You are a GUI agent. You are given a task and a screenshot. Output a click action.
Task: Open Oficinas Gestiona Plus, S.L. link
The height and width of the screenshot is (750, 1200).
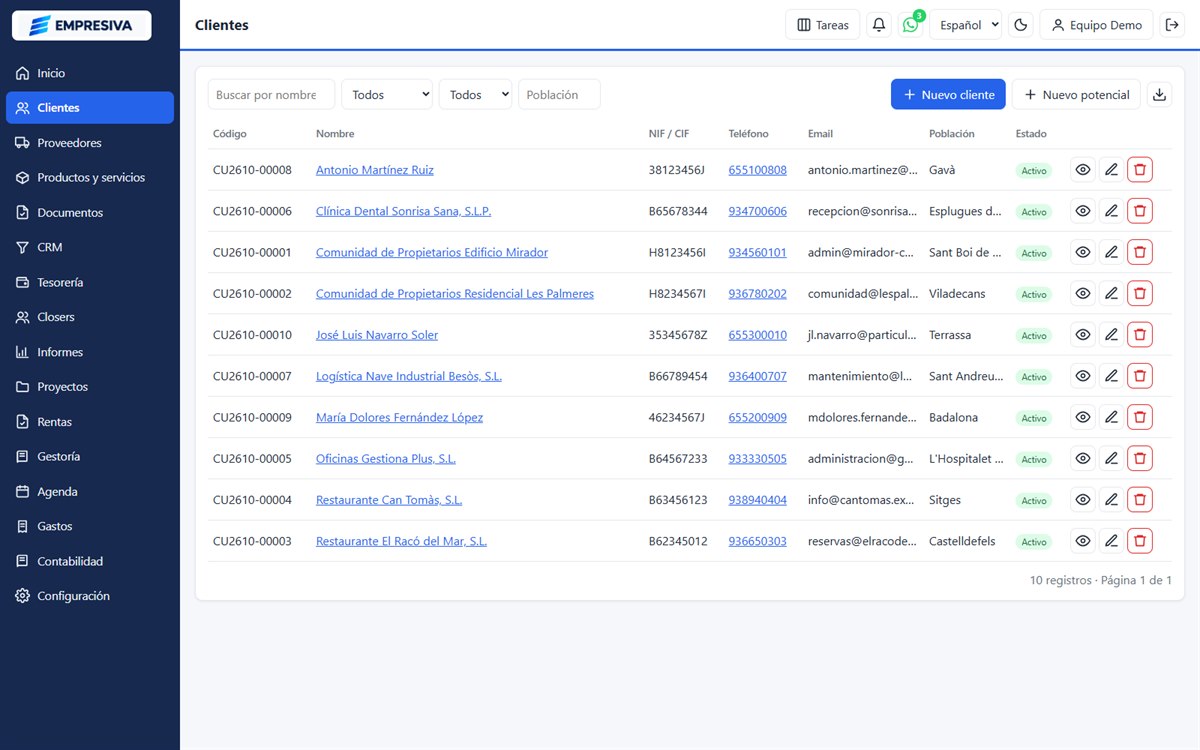386,458
